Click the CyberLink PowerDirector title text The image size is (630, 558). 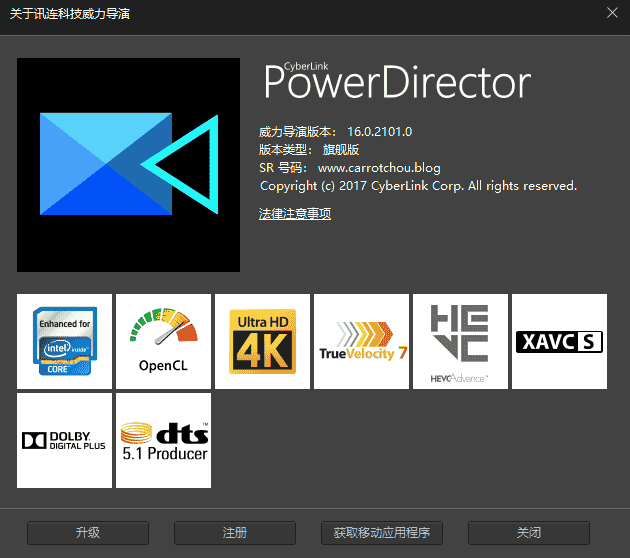pos(396,83)
